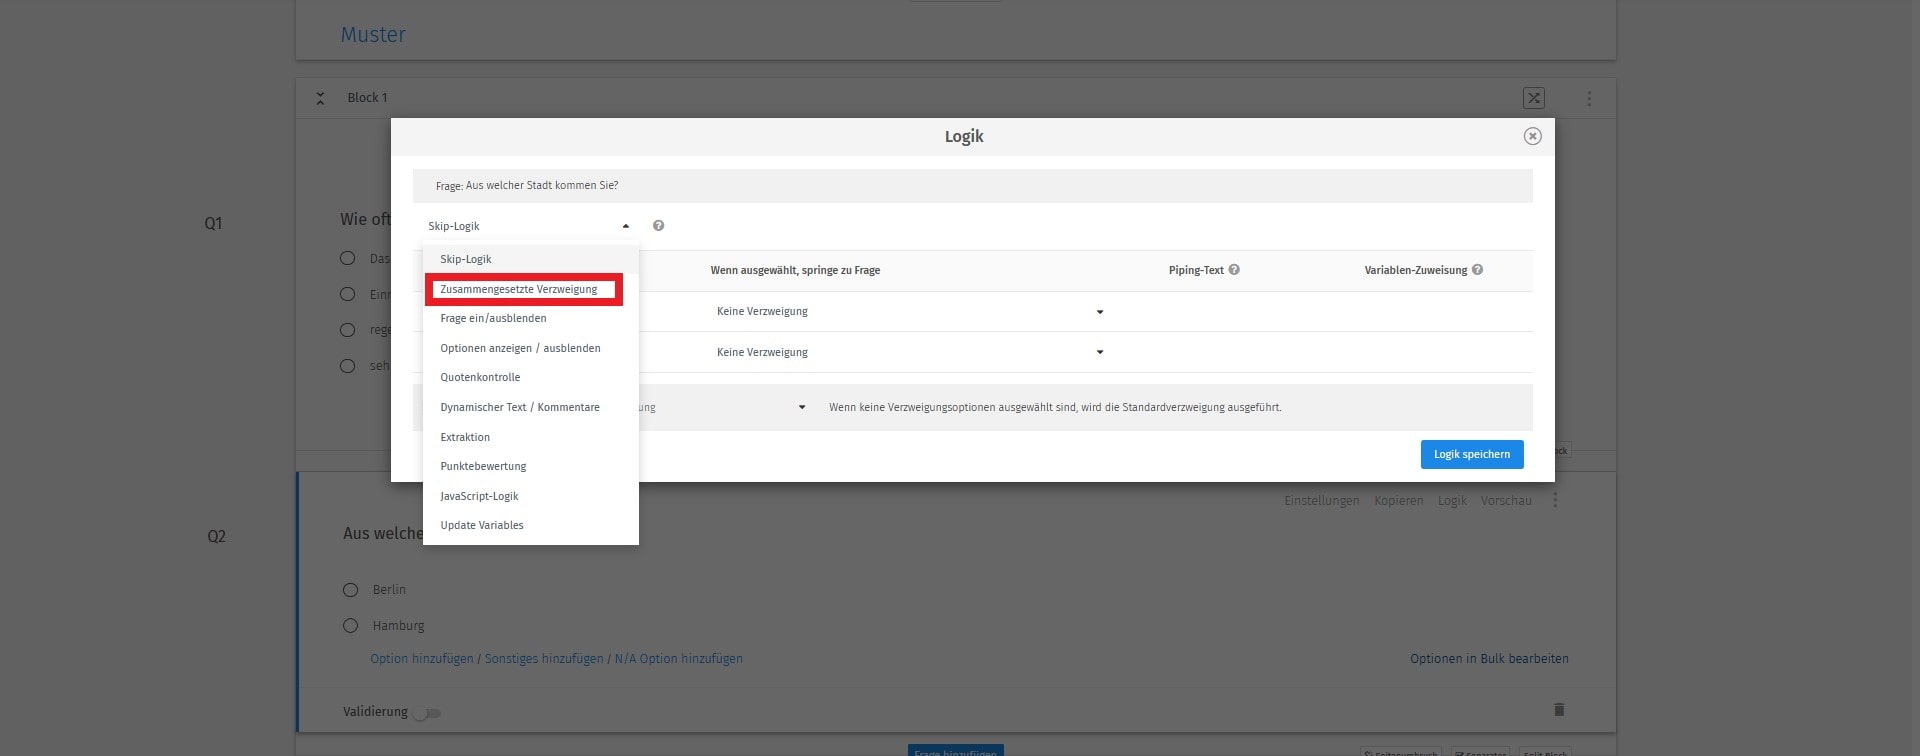This screenshot has width=1920, height=756.
Task: Open the first Keine Verzweigung dropdown
Action: [x=910, y=312]
